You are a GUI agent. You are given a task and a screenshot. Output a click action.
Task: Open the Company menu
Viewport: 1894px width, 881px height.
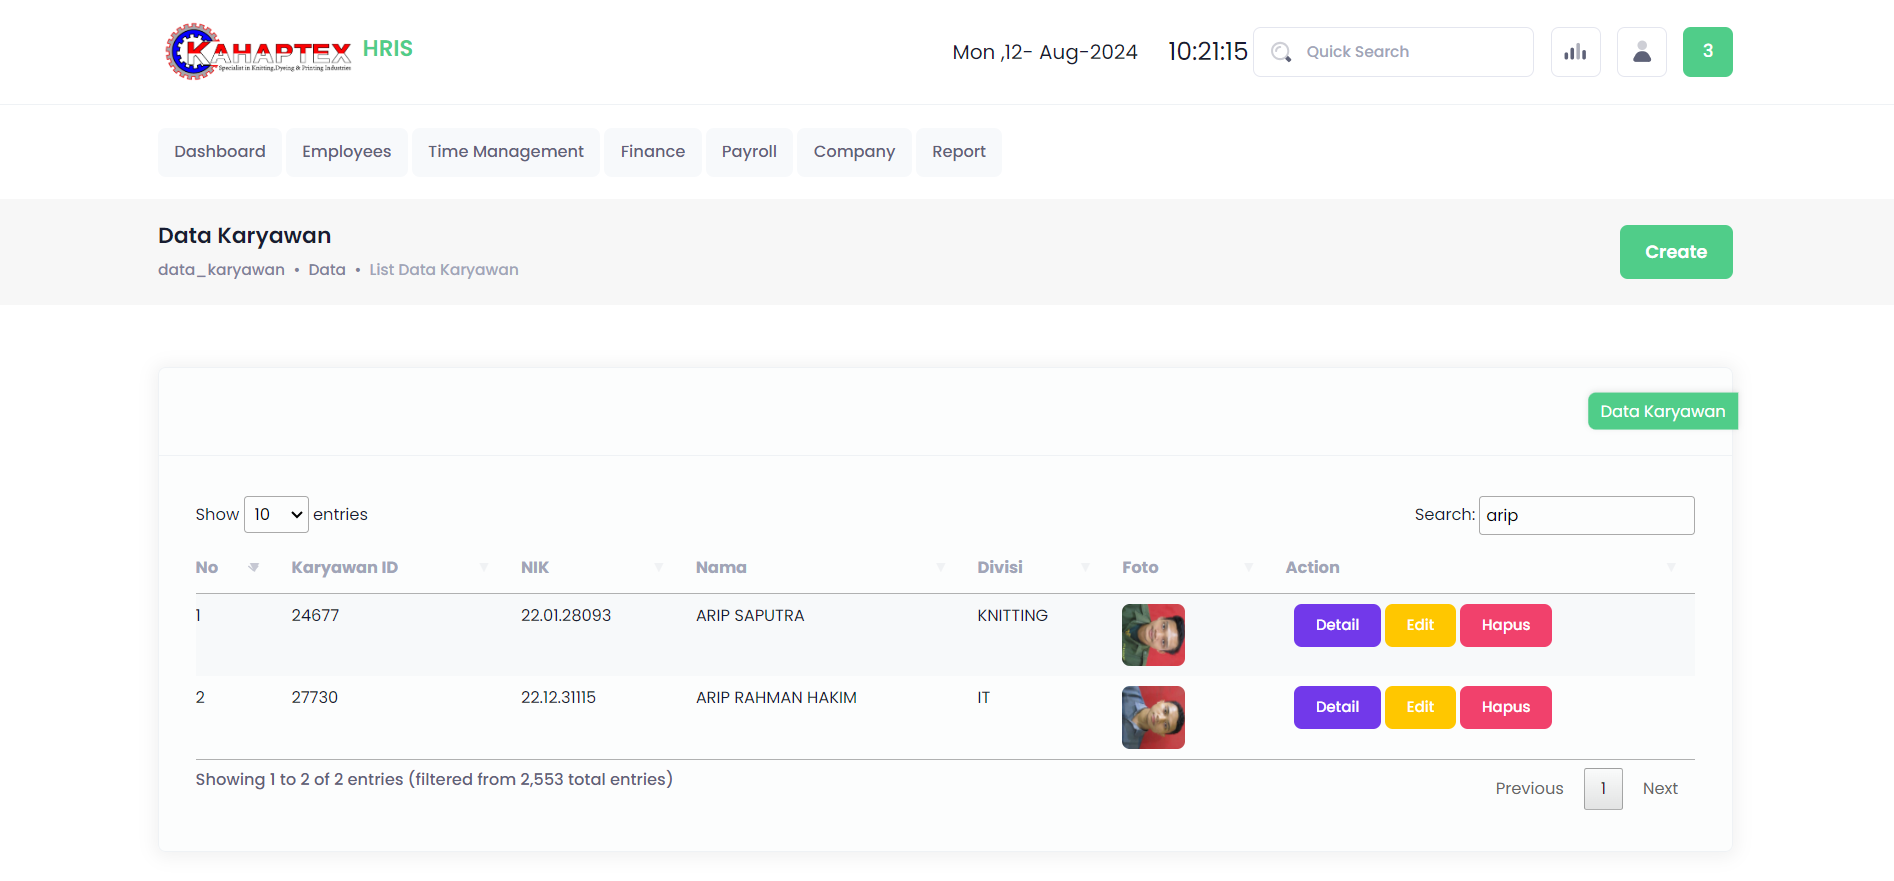tap(853, 152)
